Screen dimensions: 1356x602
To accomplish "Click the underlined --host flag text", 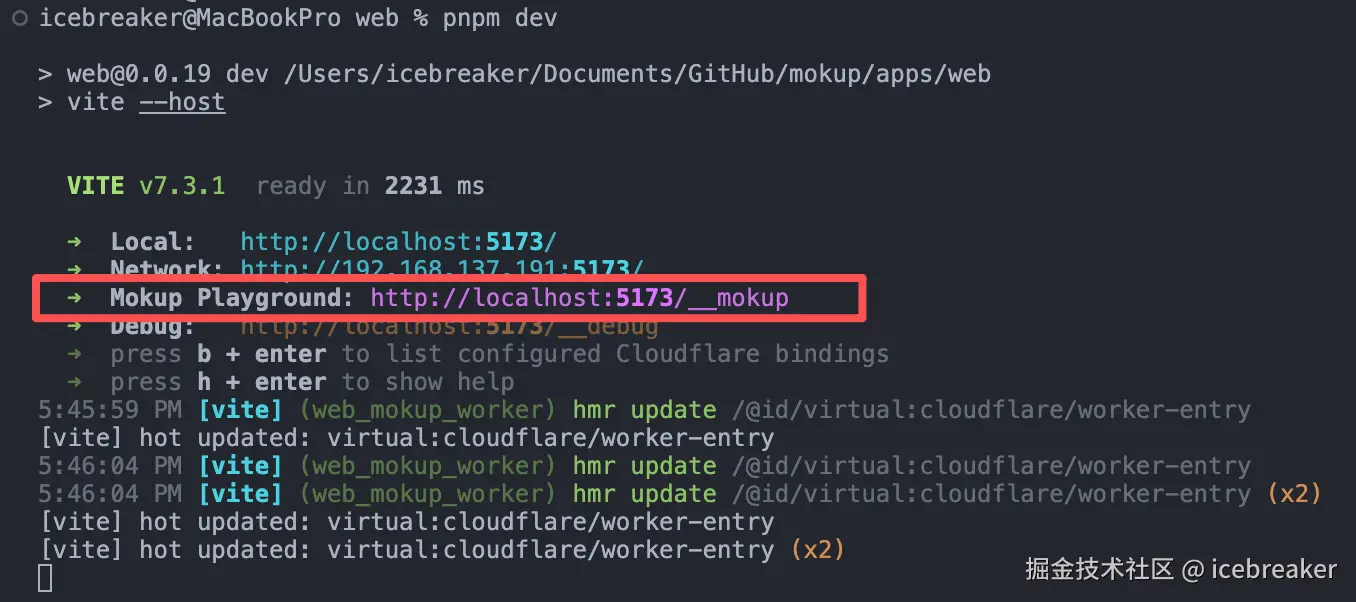I will pos(181,101).
